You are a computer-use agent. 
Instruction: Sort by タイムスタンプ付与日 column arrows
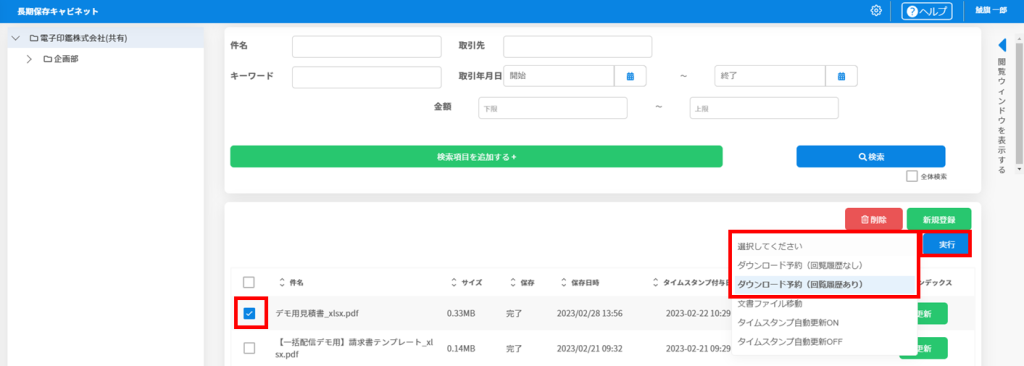coord(656,282)
